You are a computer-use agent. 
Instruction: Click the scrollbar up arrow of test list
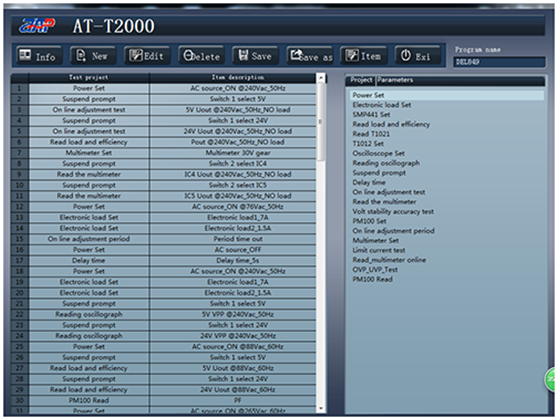[321, 78]
